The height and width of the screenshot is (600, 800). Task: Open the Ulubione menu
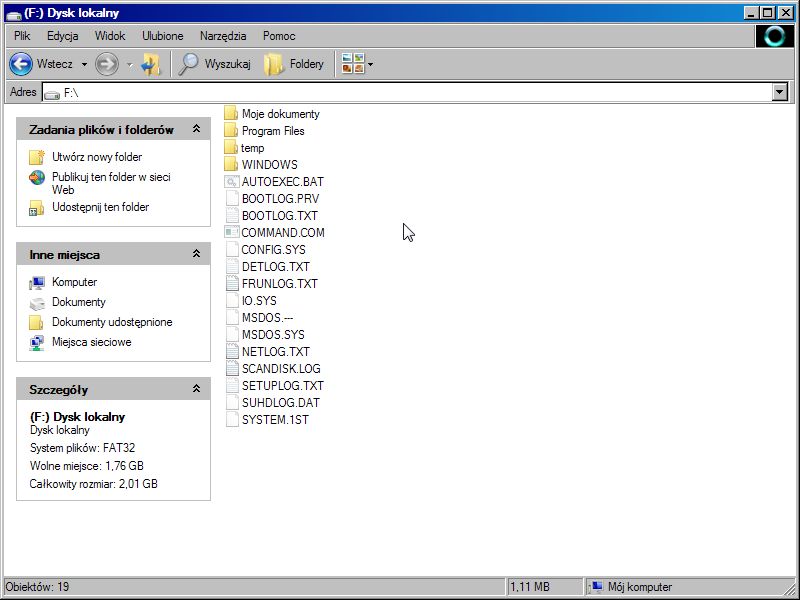[162, 36]
